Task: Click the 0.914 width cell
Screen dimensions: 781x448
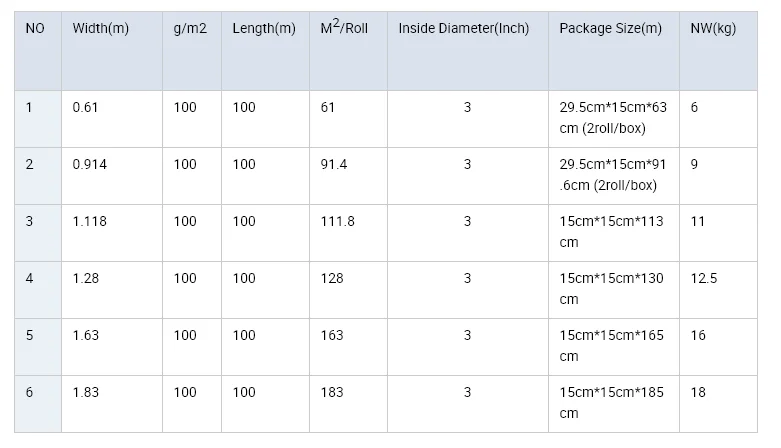Action: [x=90, y=165]
